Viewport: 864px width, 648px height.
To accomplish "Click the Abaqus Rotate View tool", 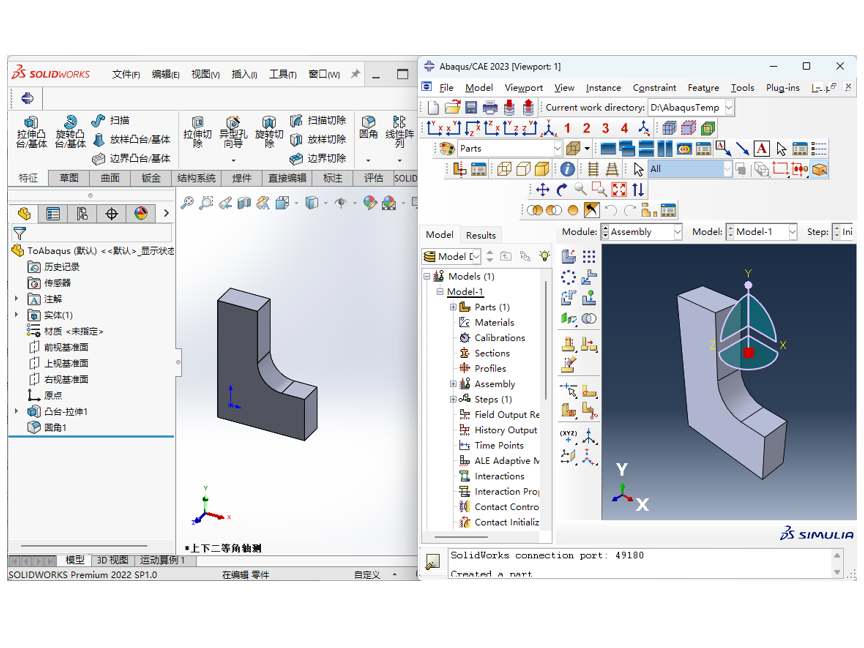I will (561, 190).
